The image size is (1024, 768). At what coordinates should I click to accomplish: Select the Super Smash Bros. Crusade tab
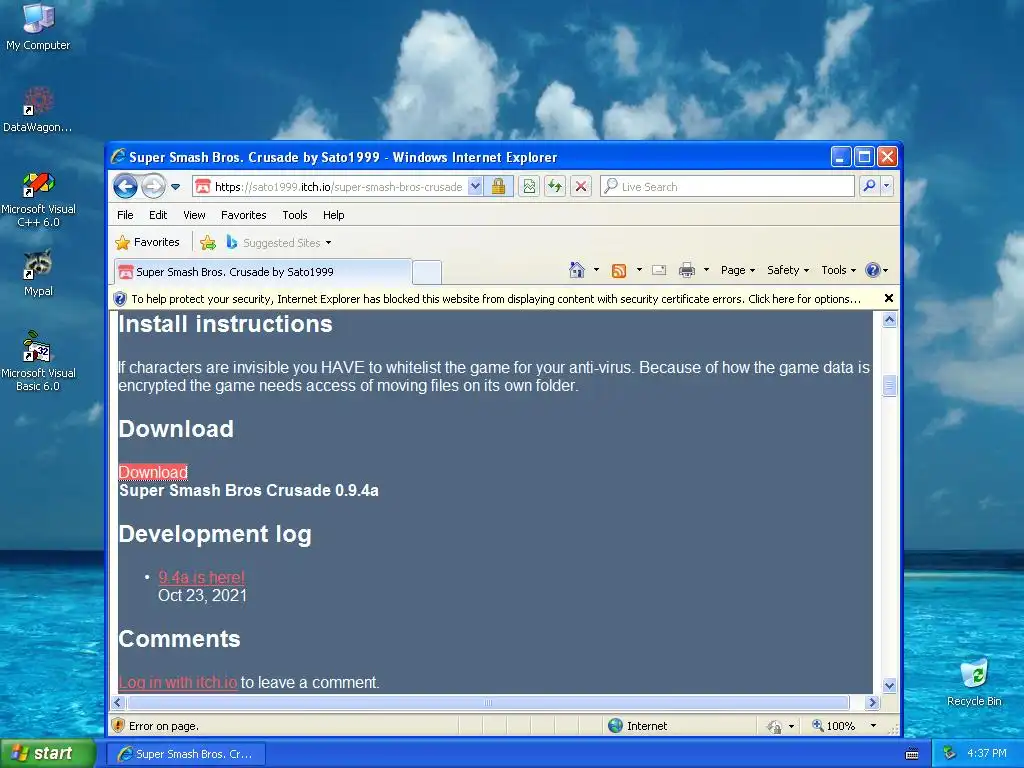click(263, 272)
